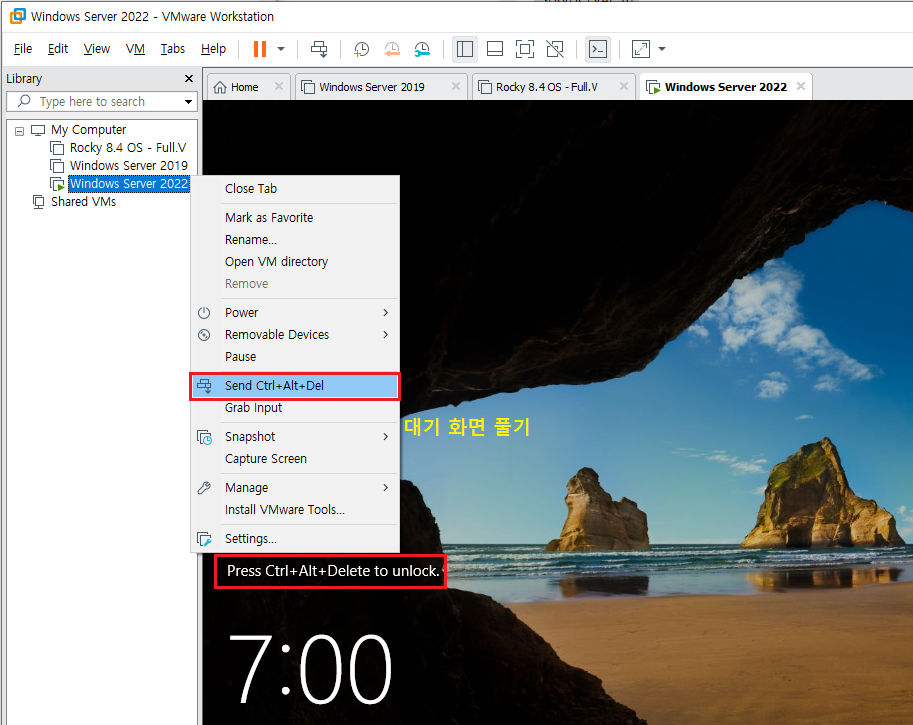Viewport: 913px width, 725px height.
Task: Choose Pause in context menu
Action: [295, 357]
